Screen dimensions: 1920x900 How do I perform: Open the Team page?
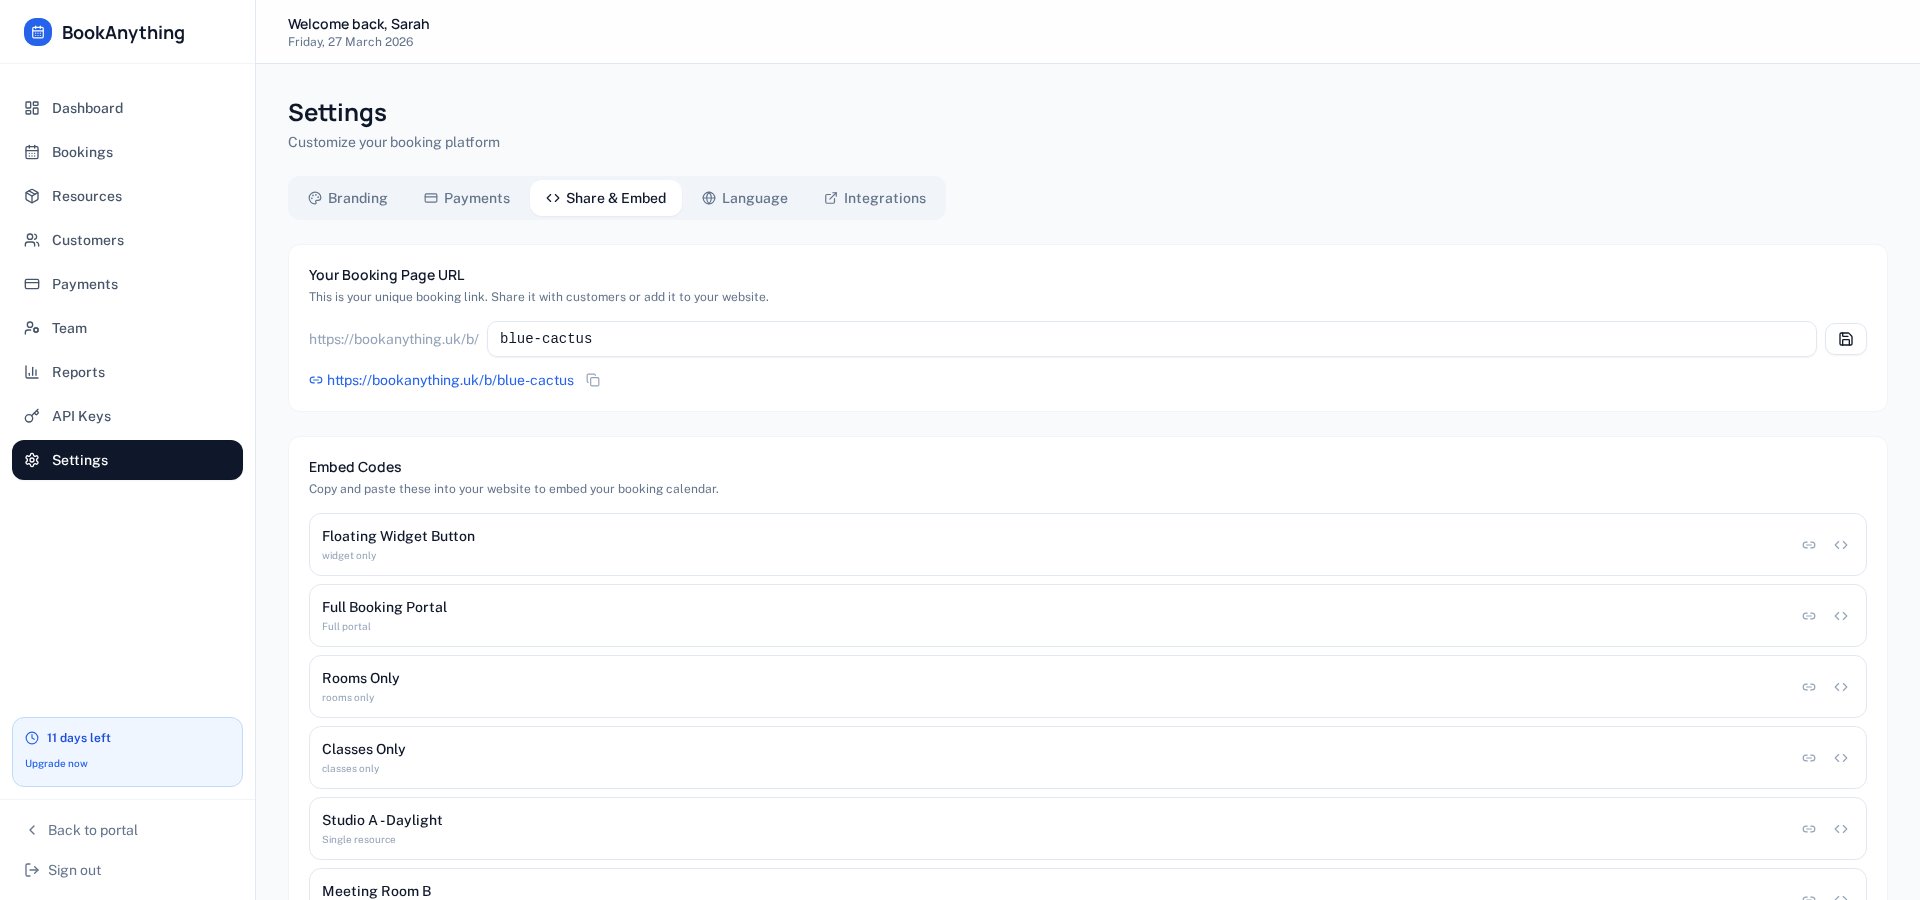[127, 328]
